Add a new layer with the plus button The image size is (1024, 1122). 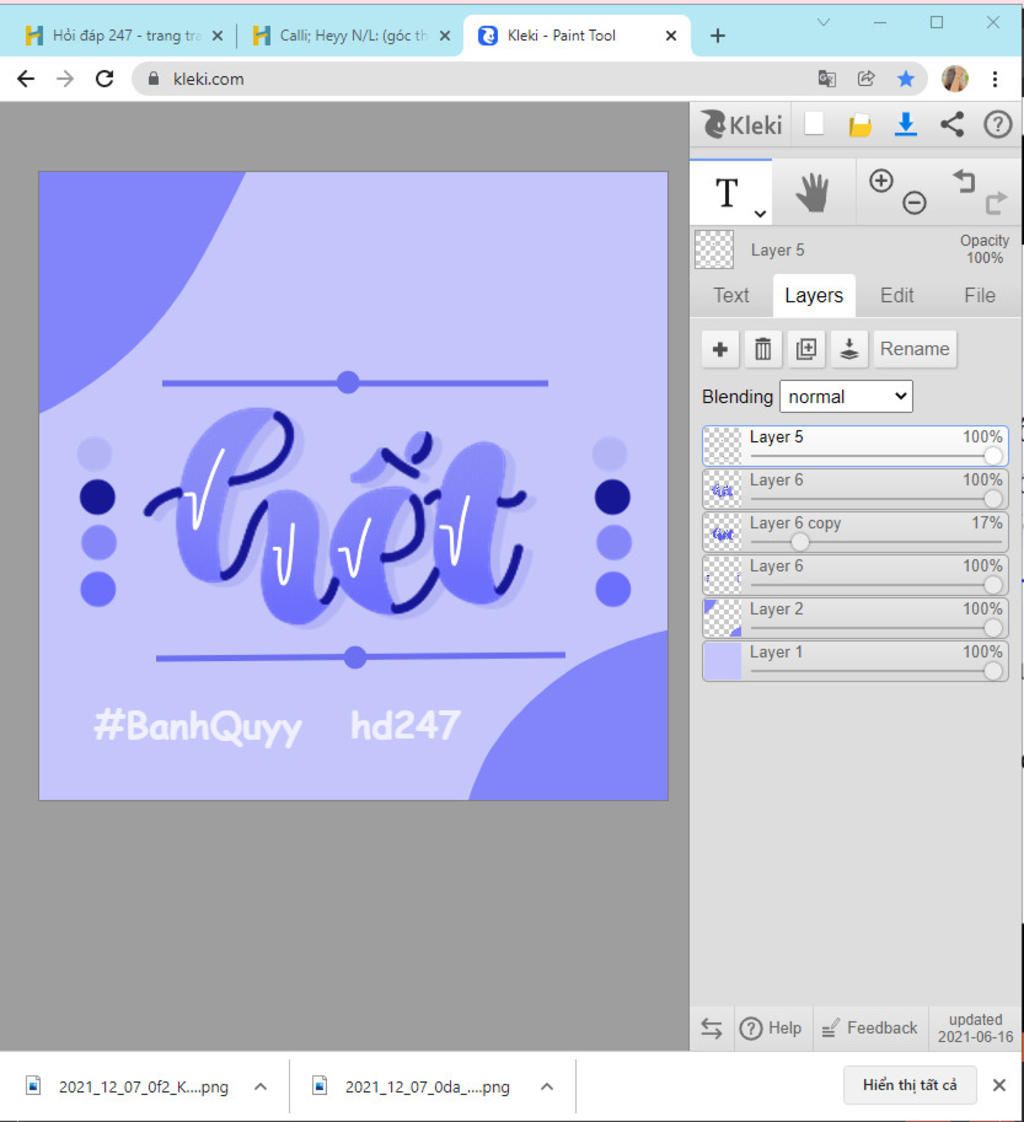pyautogui.click(x=720, y=349)
